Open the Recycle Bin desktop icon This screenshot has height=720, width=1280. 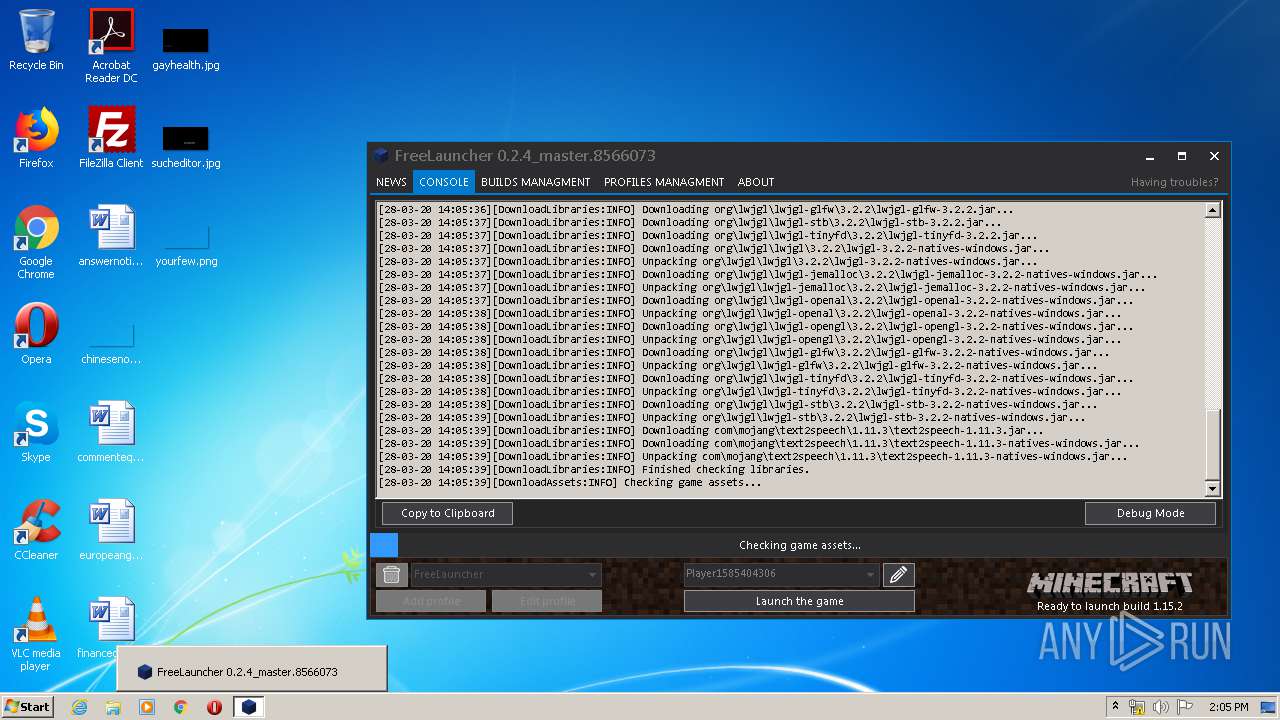(x=36, y=40)
